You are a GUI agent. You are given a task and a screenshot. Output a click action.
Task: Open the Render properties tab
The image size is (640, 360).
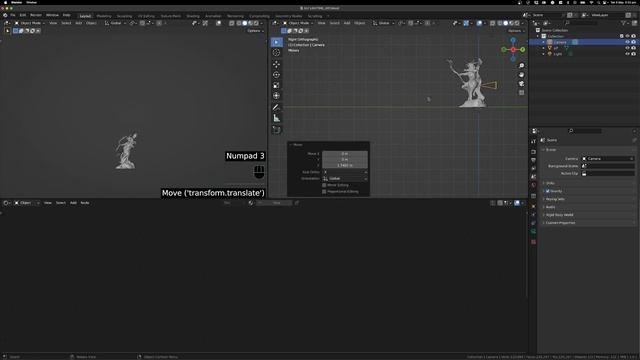coord(533,152)
